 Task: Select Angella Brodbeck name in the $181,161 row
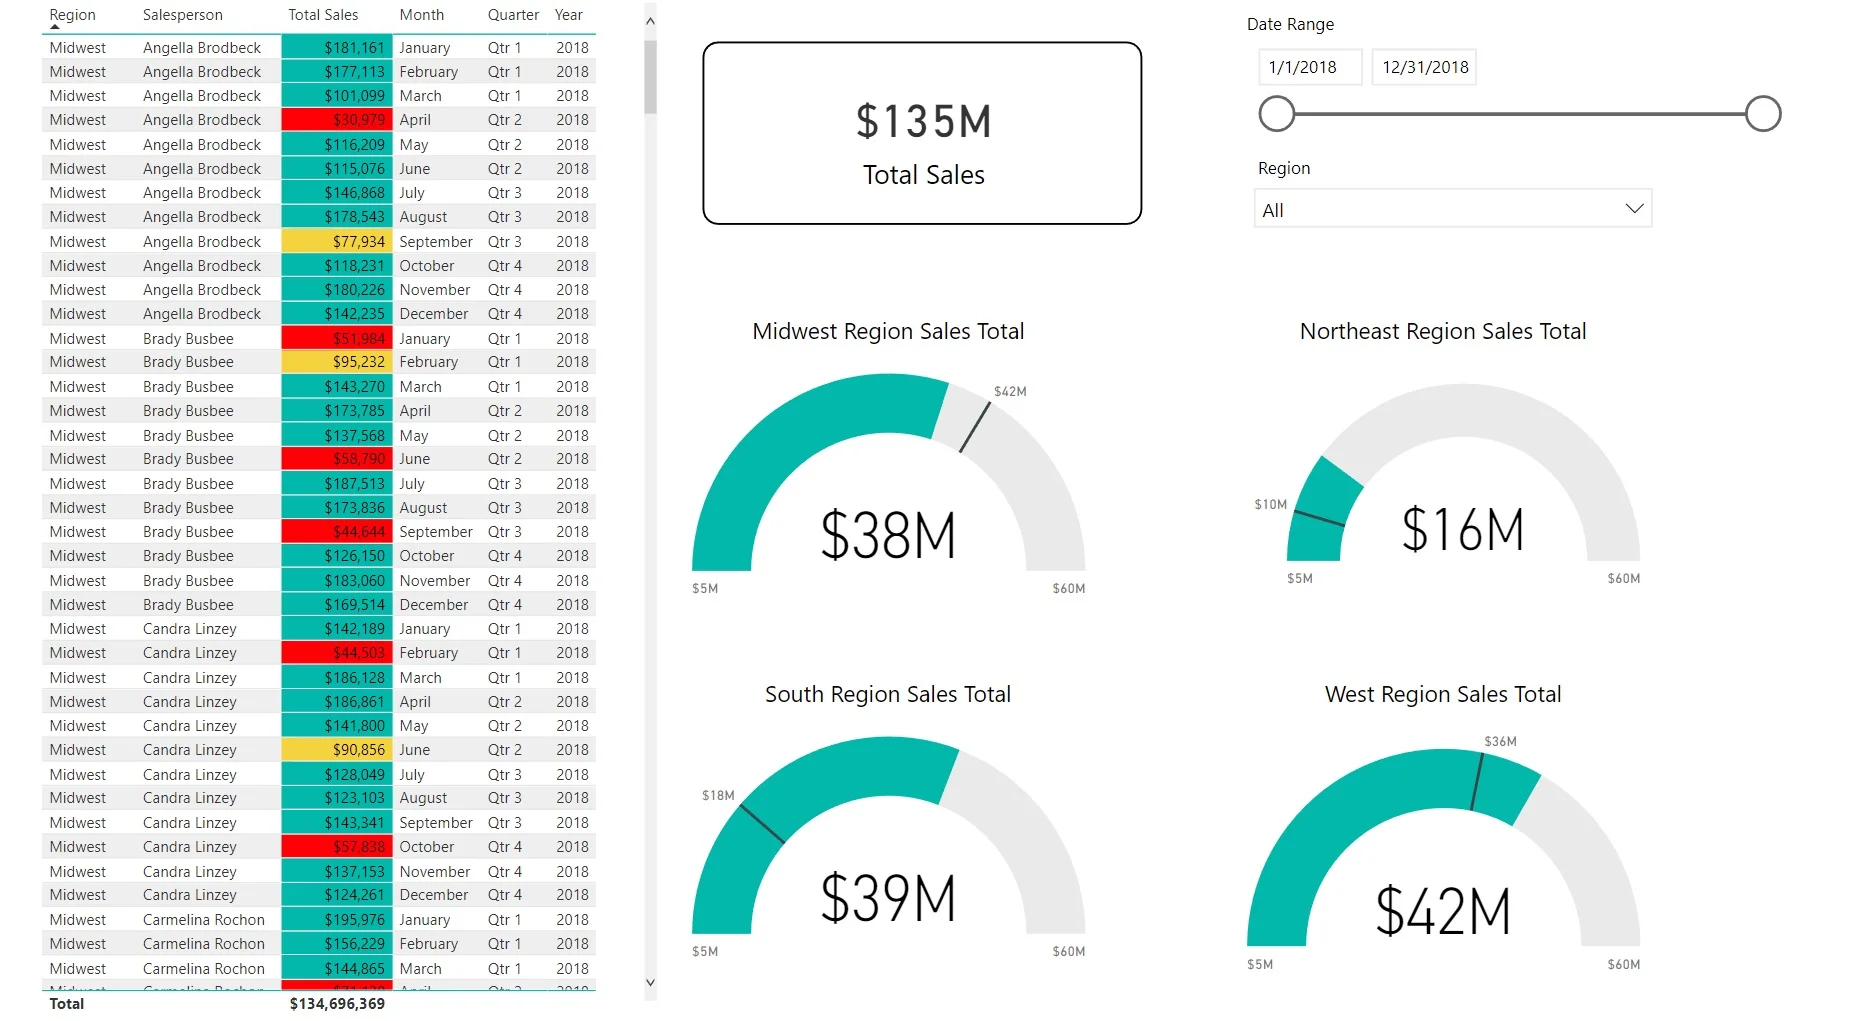(x=201, y=47)
